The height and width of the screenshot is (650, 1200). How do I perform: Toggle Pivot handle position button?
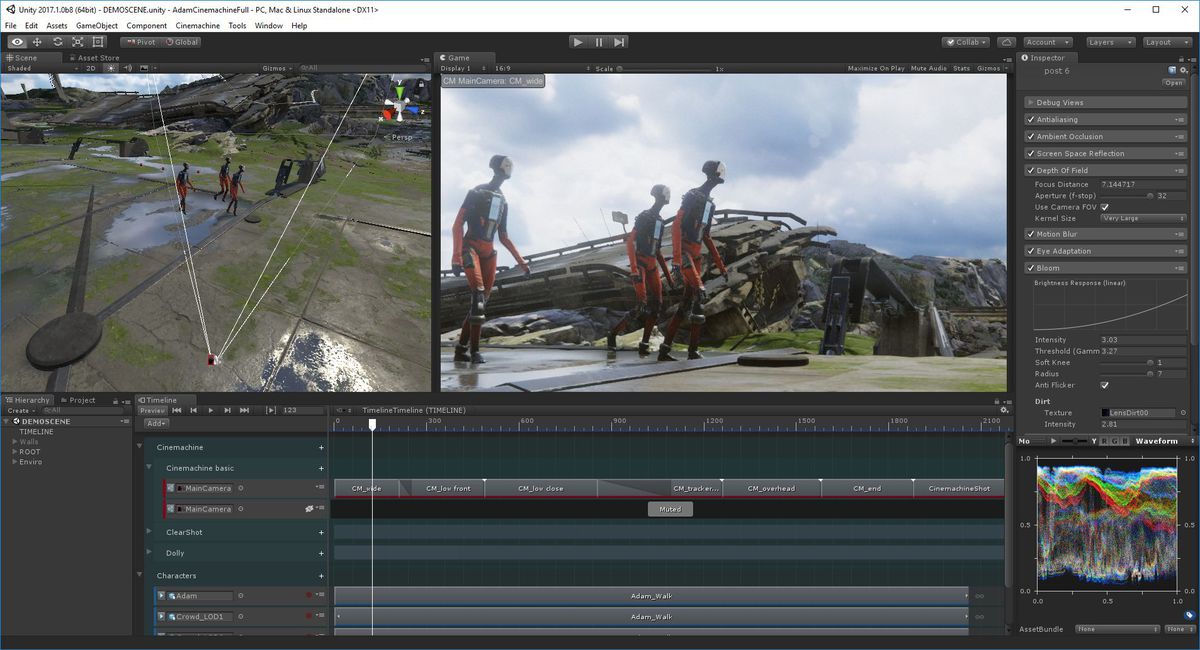(140, 42)
